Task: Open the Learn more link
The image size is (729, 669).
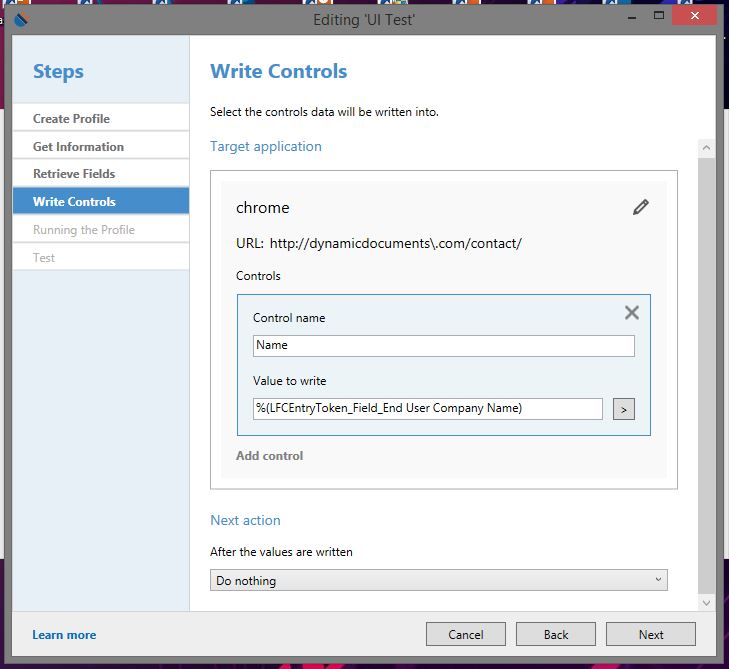Action: tap(64, 635)
